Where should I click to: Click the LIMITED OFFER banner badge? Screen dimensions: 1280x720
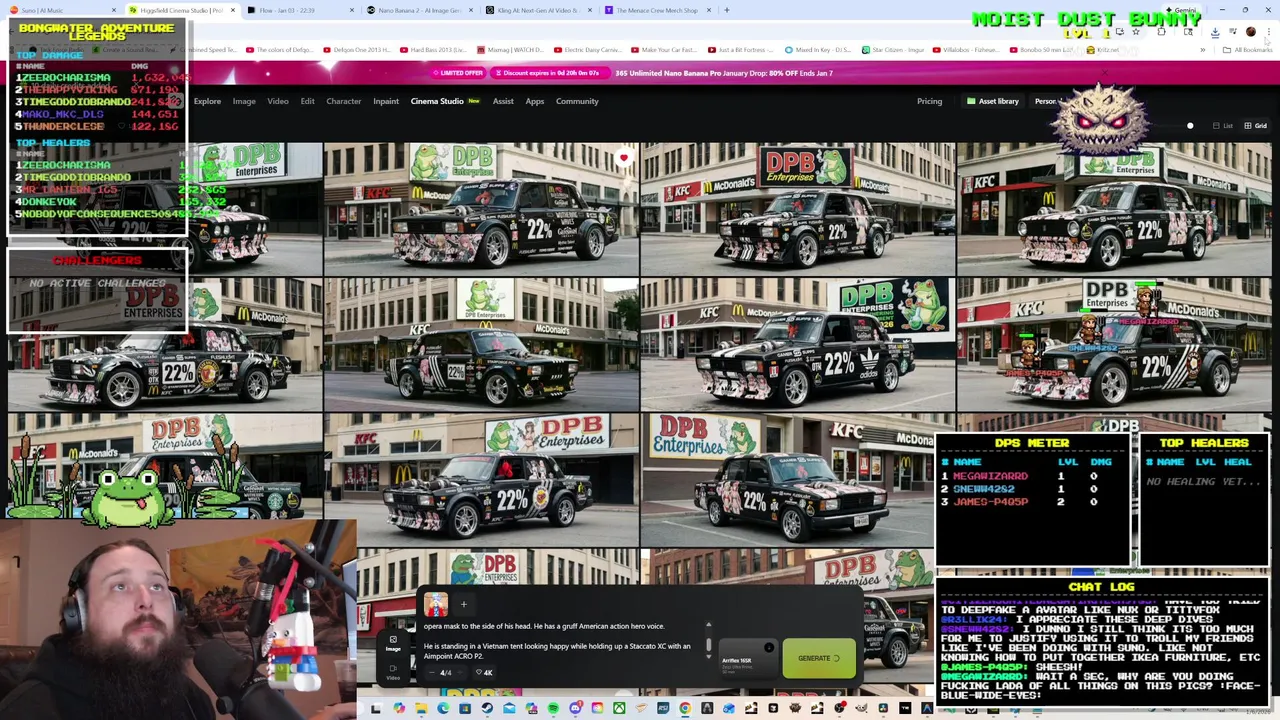click(460, 73)
